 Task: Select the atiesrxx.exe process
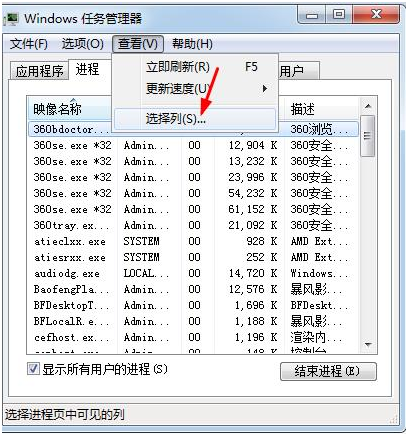pos(193,257)
